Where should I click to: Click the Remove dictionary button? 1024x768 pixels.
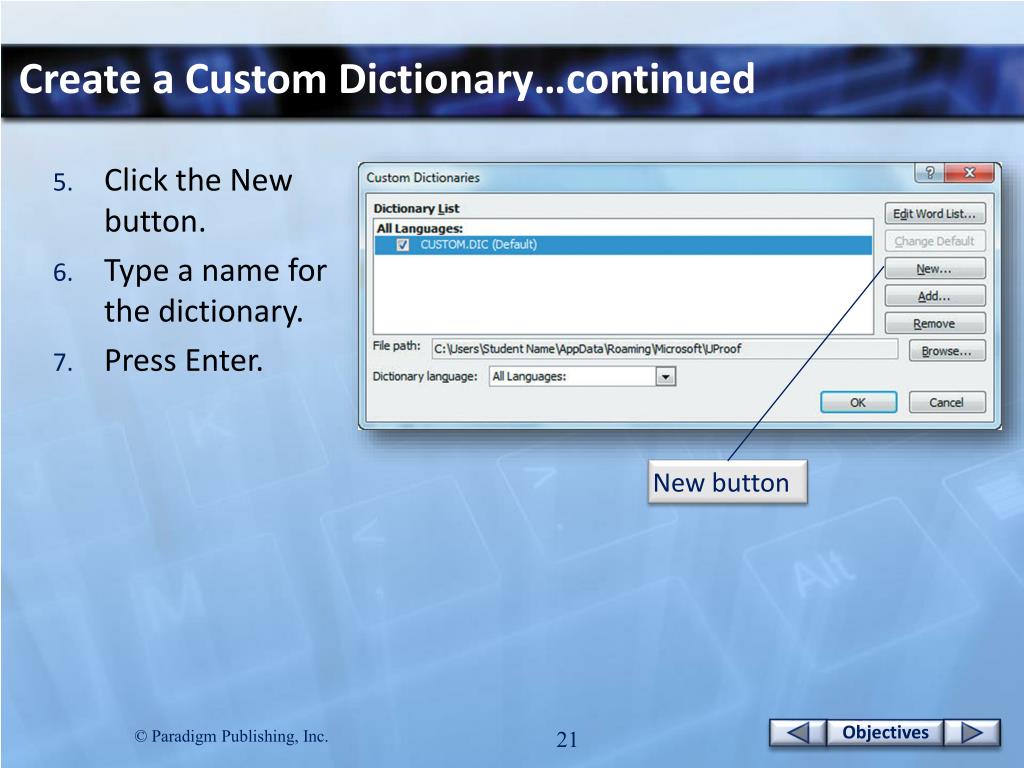pos(935,323)
